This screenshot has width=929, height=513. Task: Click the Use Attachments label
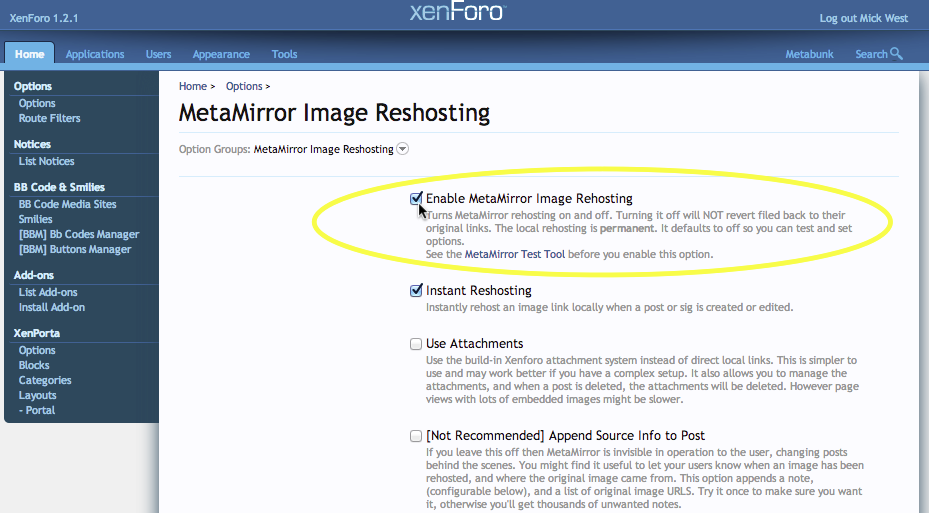(x=475, y=344)
